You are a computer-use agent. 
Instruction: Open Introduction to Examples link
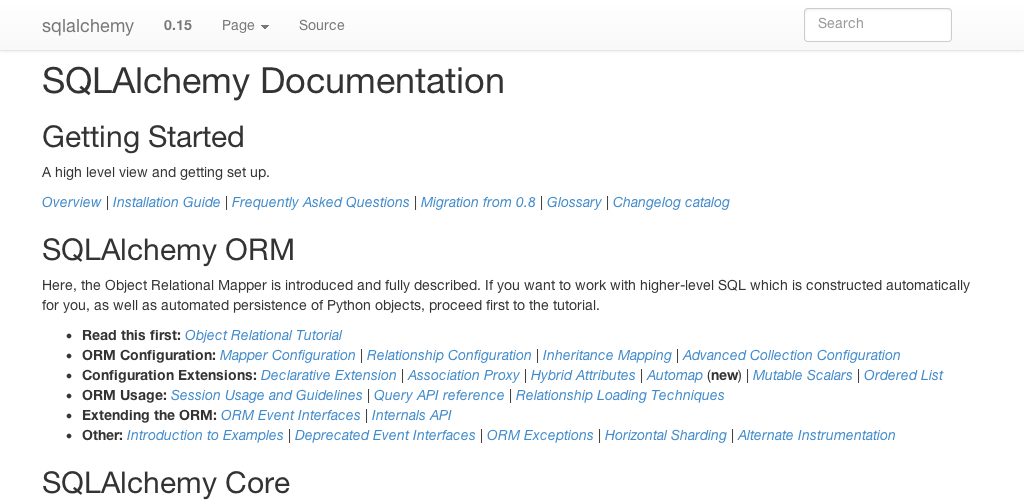(x=205, y=435)
